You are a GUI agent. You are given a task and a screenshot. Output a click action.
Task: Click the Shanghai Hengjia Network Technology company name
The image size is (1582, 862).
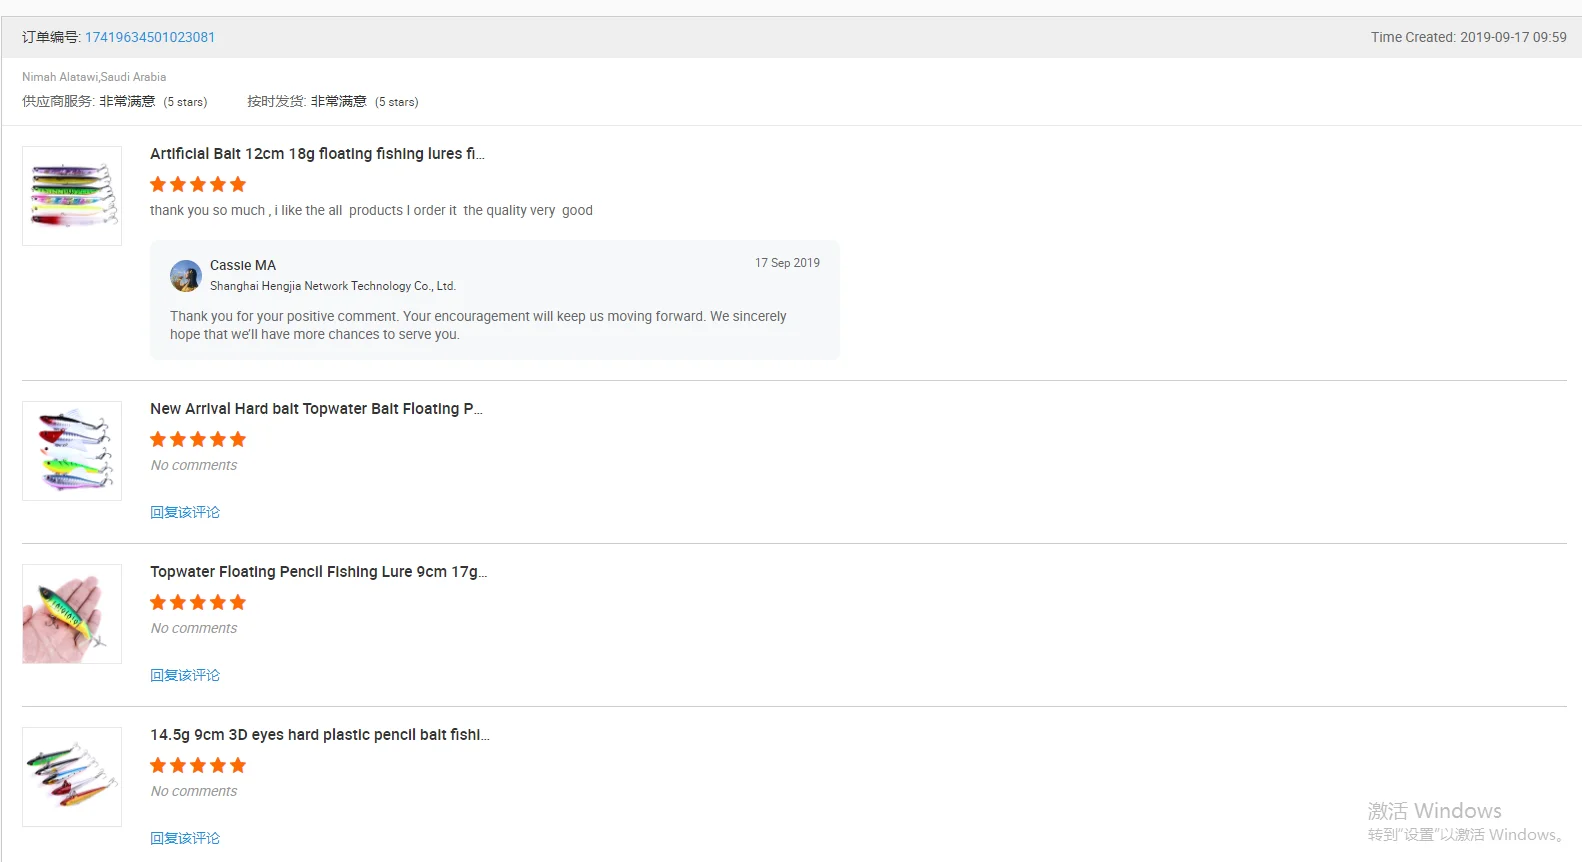point(332,286)
